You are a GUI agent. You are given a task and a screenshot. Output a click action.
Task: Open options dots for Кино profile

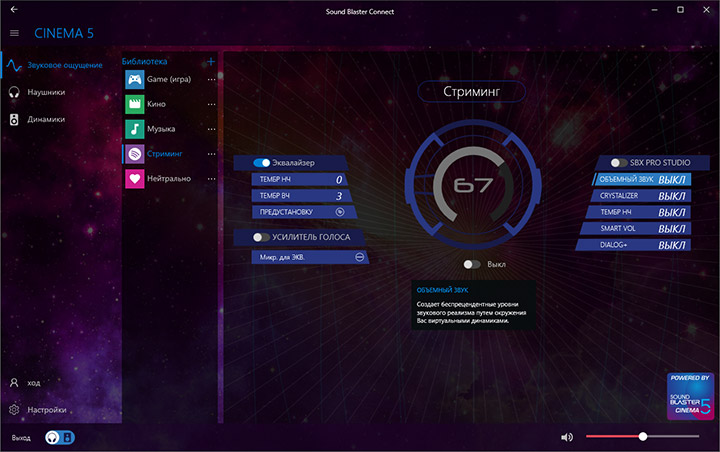(x=211, y=104)
